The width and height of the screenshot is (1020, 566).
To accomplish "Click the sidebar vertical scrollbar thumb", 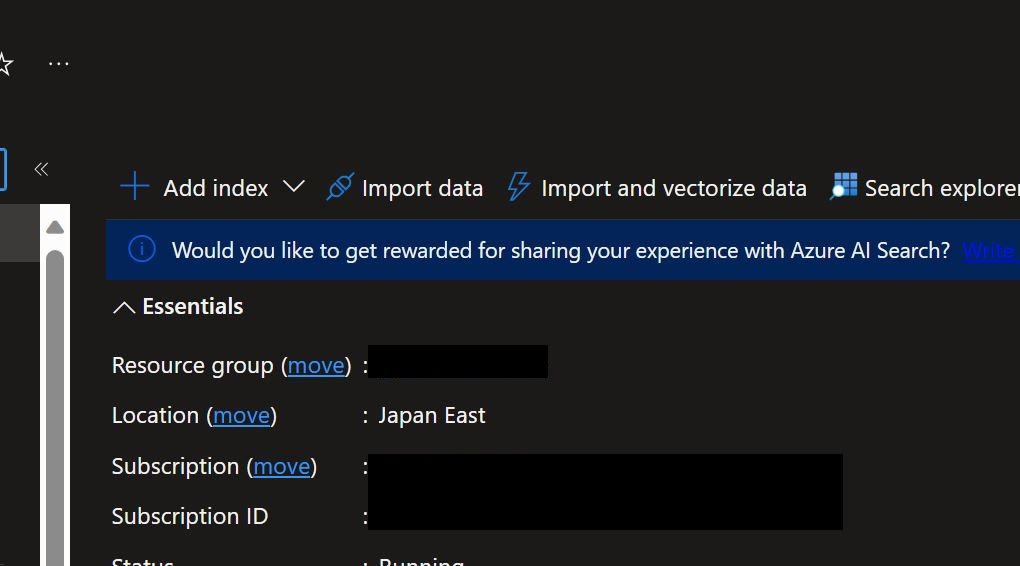I will pyautogui.click(x=55, y=408).
